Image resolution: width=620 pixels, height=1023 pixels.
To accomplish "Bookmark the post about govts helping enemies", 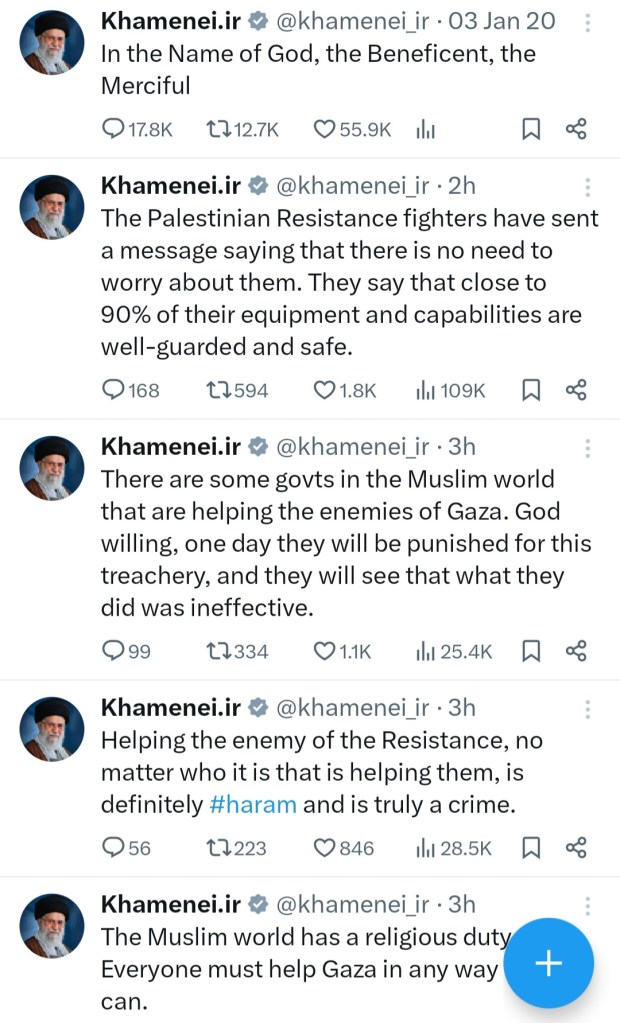I will pyautogui.click(x=532, y=652).
